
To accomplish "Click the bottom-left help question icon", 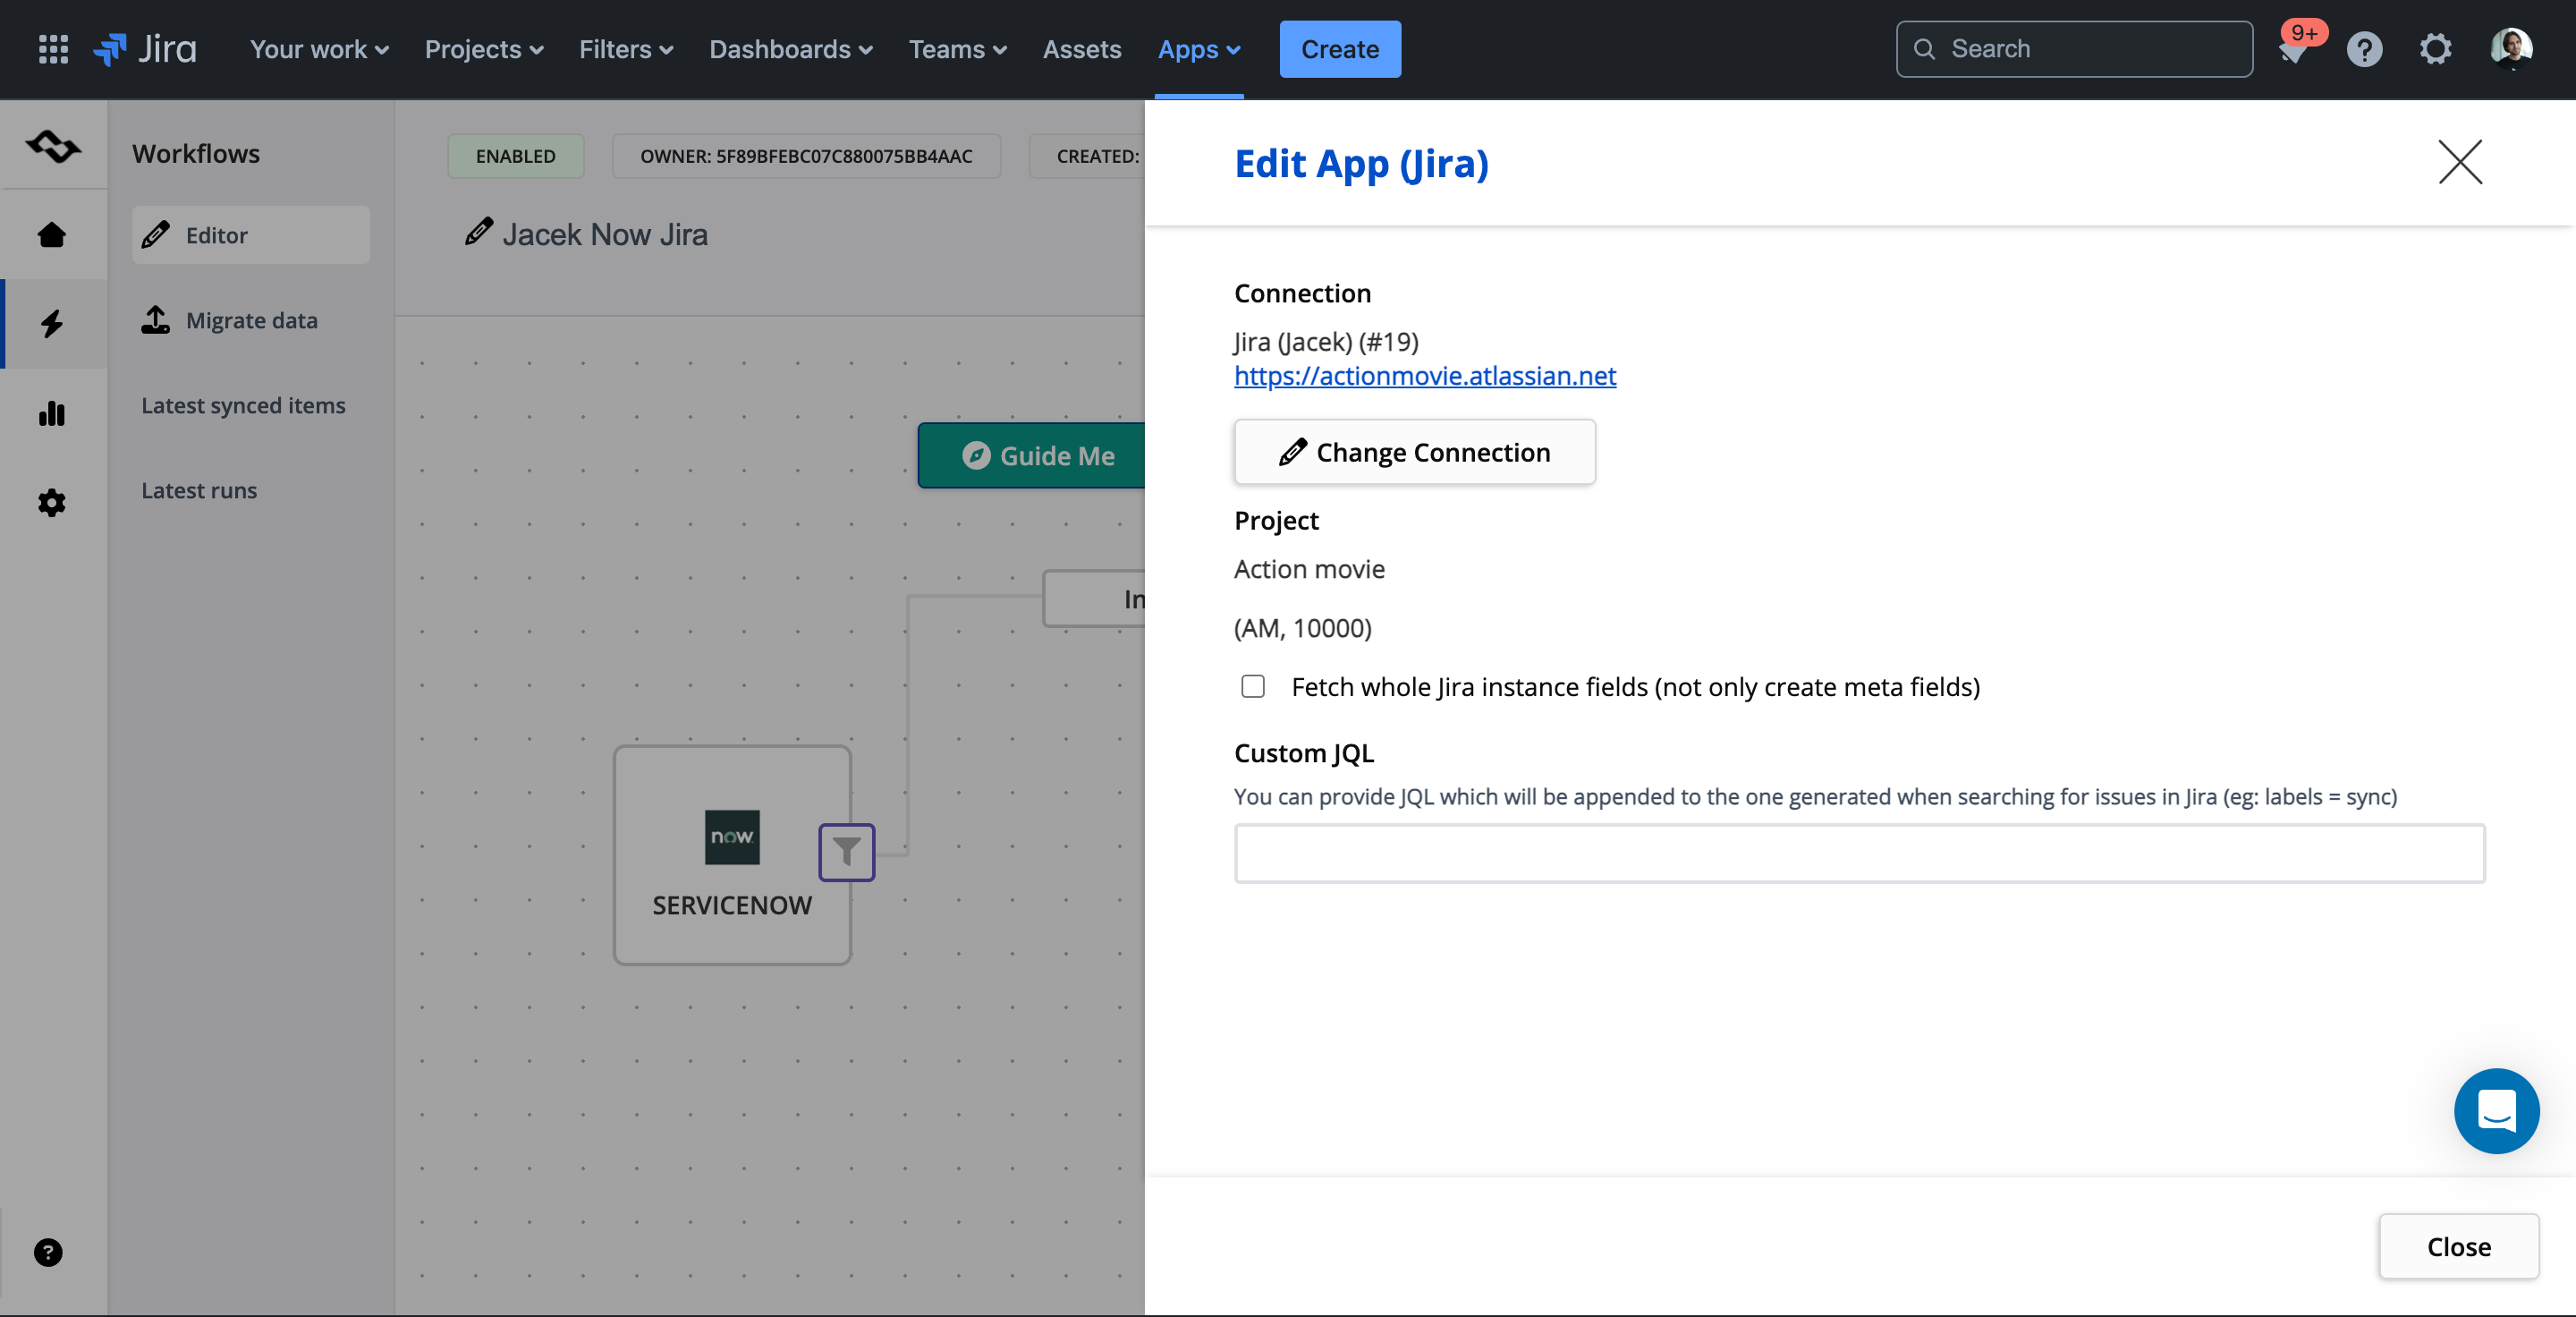I will pos(48,1252).
